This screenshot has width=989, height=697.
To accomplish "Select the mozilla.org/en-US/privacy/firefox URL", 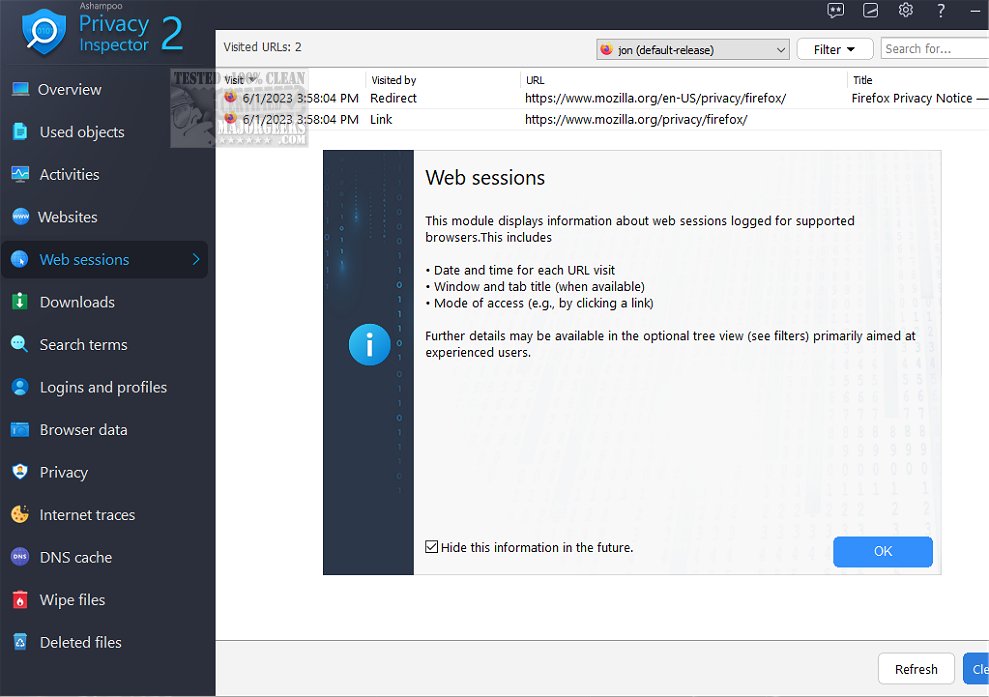I will pos(655,98).
